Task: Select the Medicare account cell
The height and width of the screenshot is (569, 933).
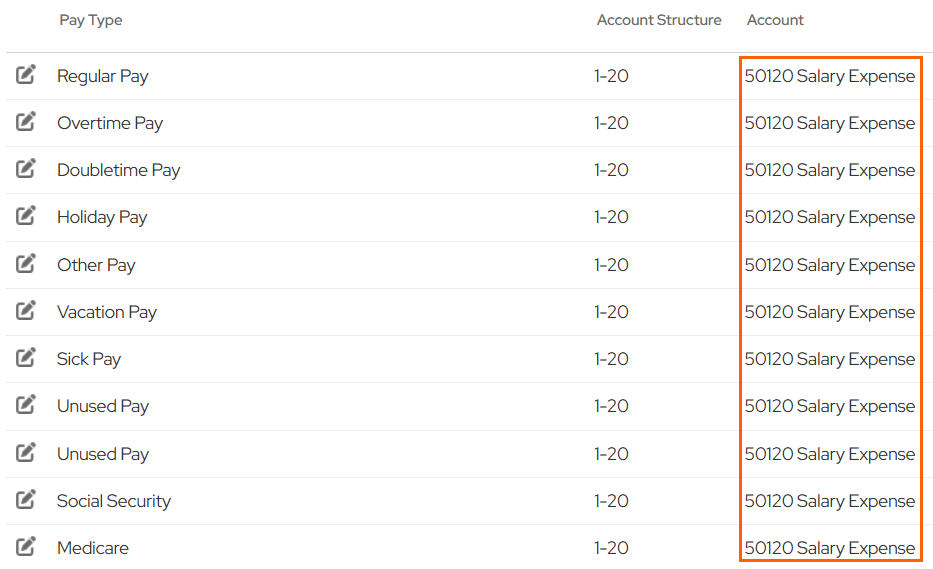Action: coord(829,548)
